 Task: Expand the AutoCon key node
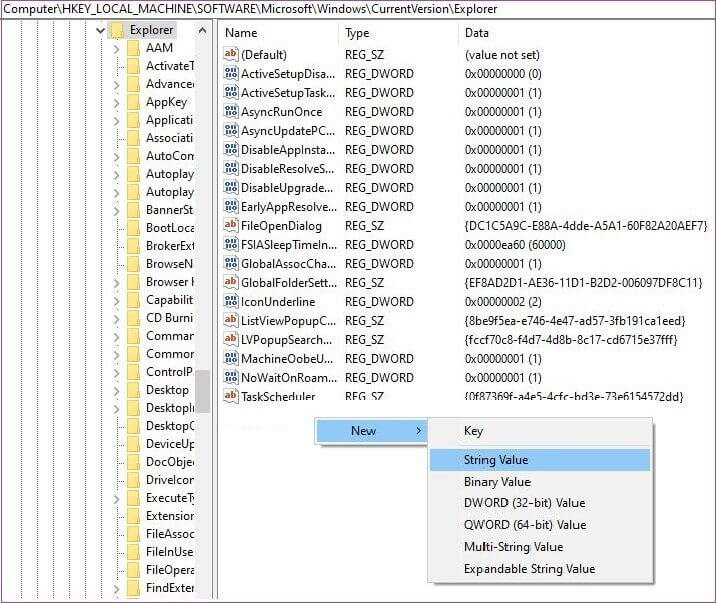pos(116,157)
